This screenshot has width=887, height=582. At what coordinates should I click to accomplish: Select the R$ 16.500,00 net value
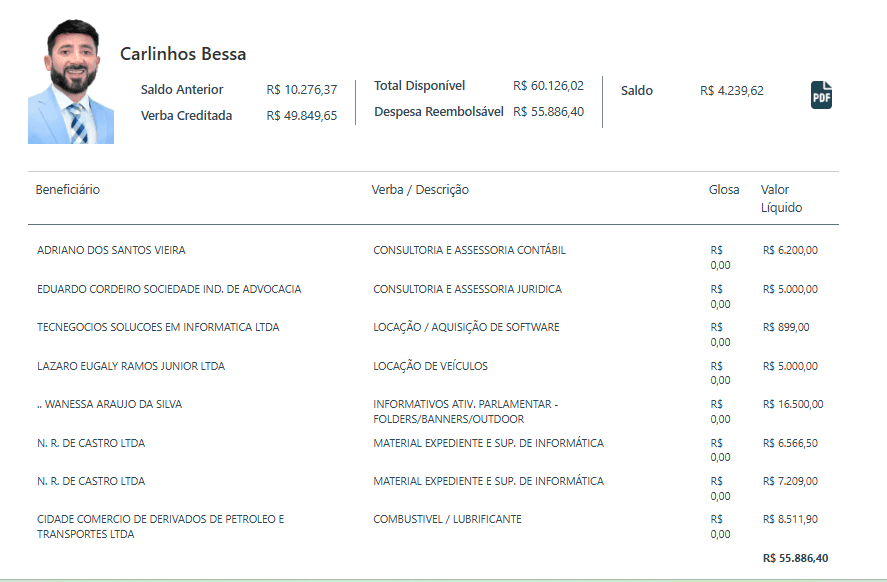tap(792, 405)
